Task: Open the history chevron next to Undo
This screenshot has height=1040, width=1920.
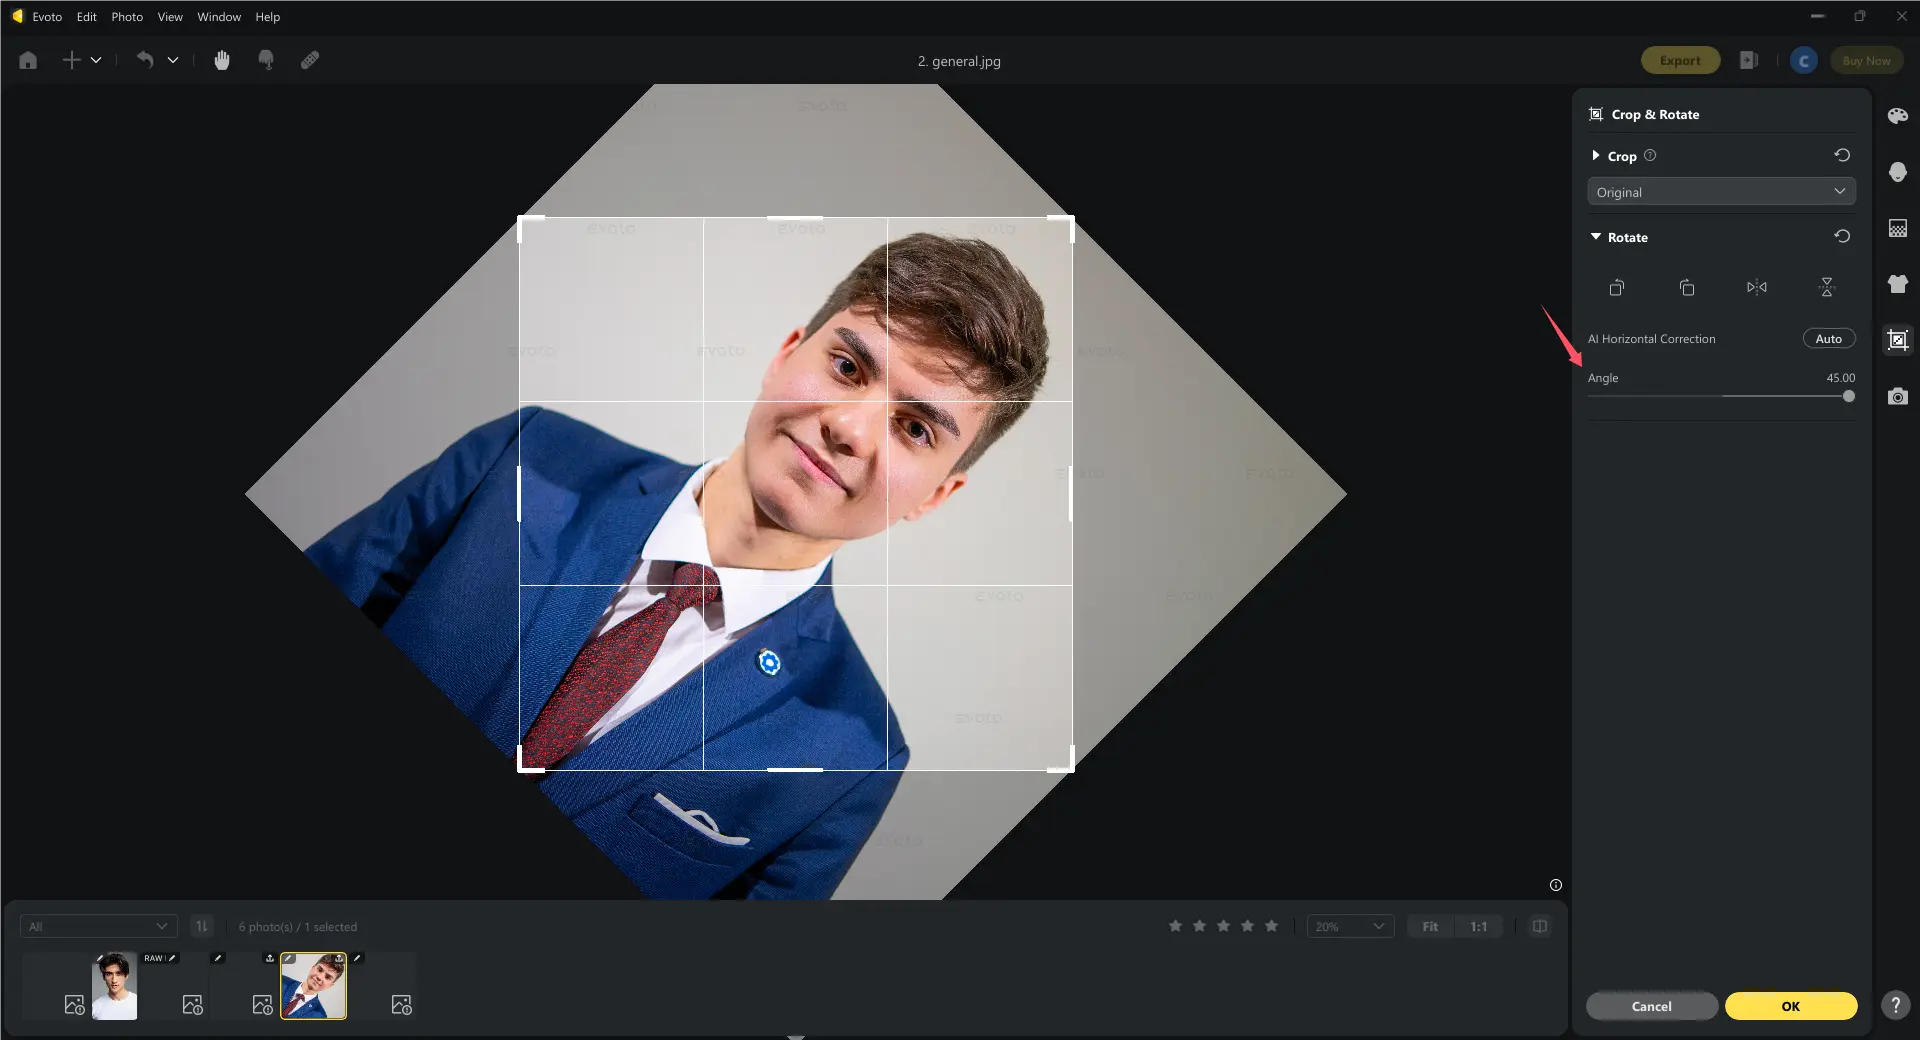Action: (173, 60)
